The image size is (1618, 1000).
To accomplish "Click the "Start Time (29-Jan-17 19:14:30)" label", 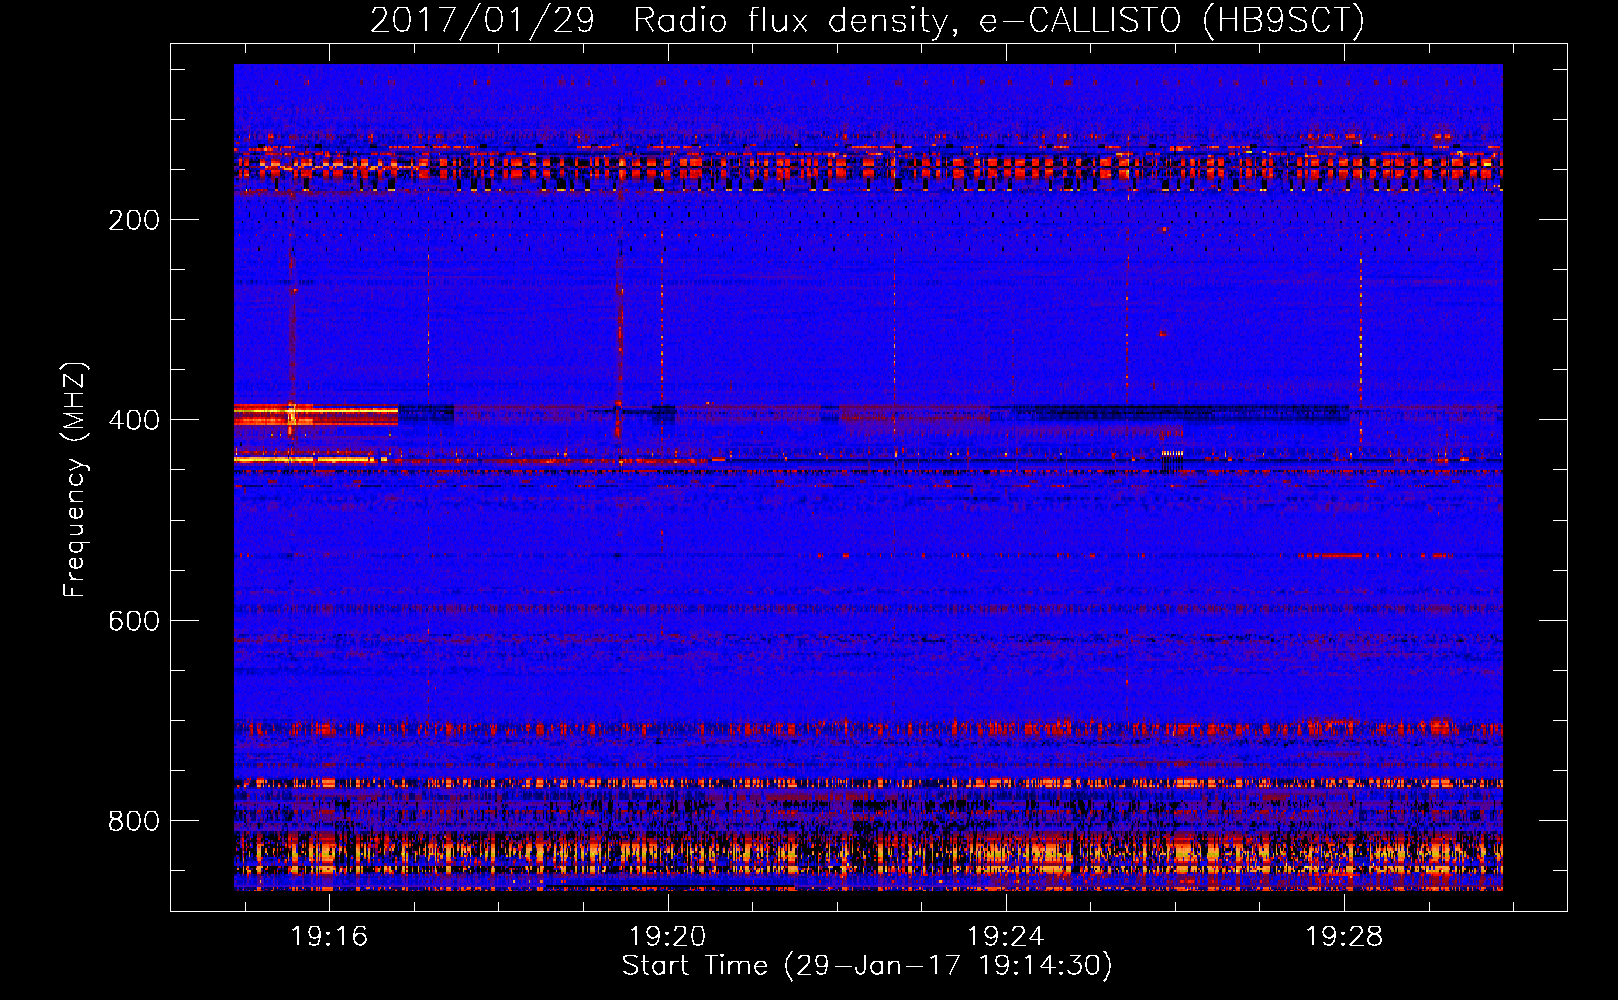I will point(867,966).
